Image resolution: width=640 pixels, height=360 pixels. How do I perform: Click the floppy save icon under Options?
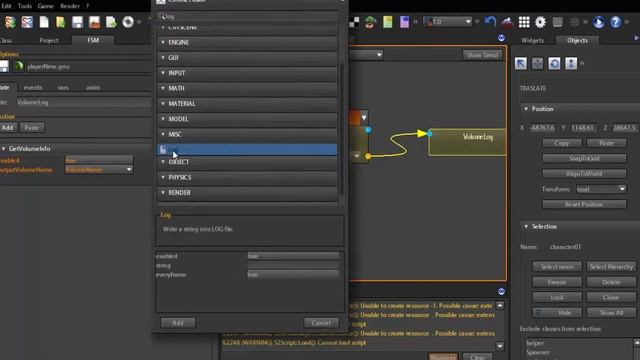(x=4, y=66)
